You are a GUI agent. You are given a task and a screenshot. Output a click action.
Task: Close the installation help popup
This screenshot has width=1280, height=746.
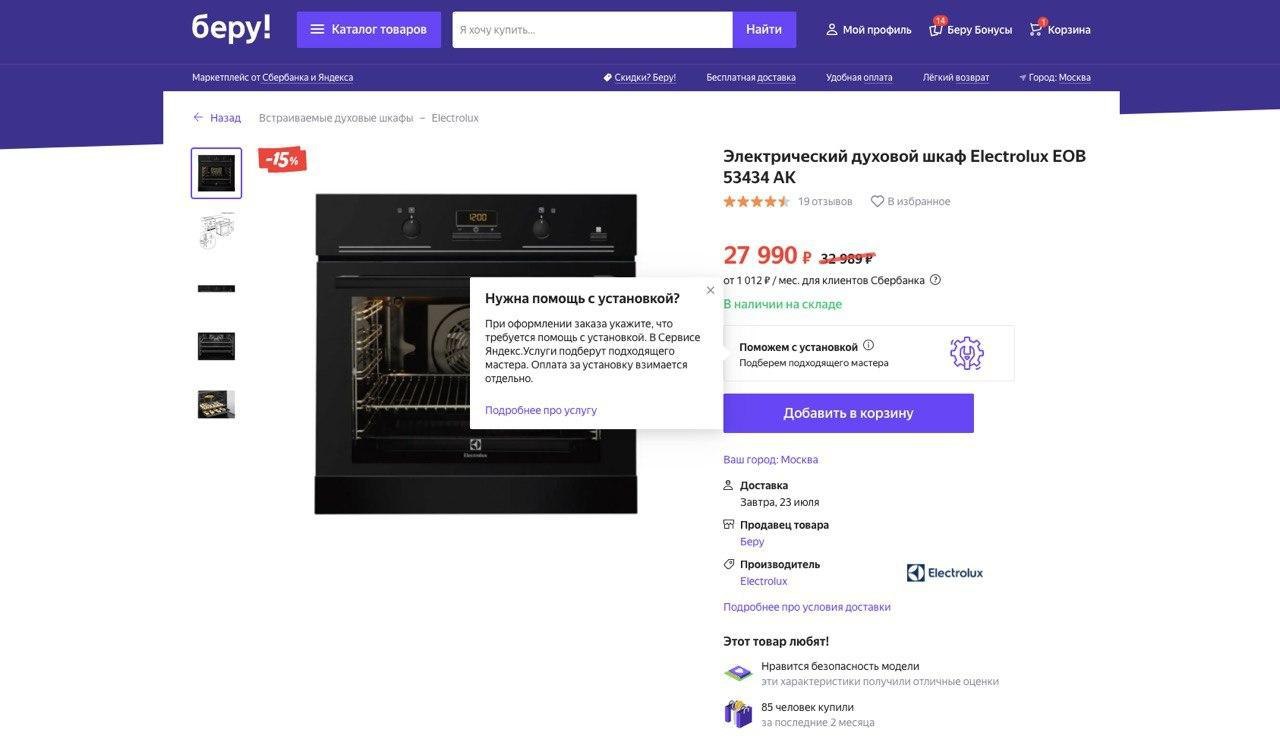(x=710, y=291)
